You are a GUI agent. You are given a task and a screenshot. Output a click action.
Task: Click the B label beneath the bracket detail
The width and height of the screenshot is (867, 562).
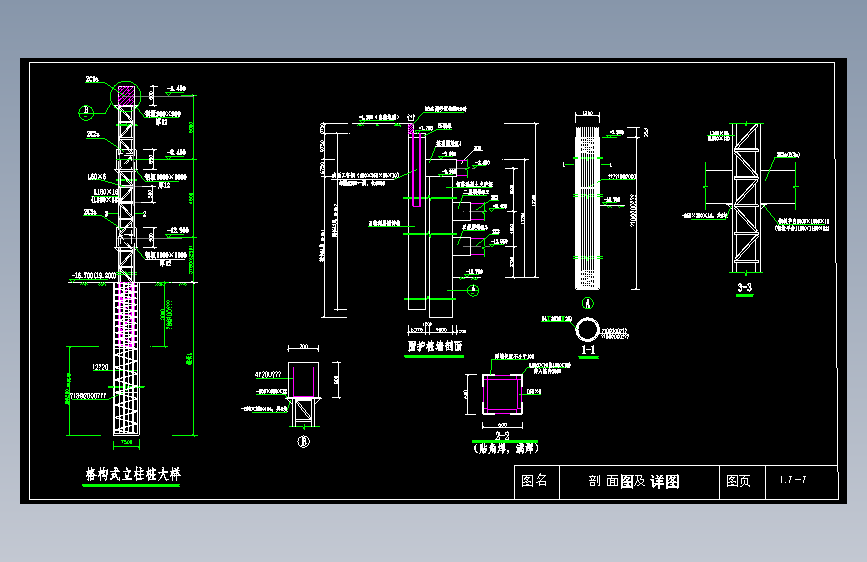point(303,441)
